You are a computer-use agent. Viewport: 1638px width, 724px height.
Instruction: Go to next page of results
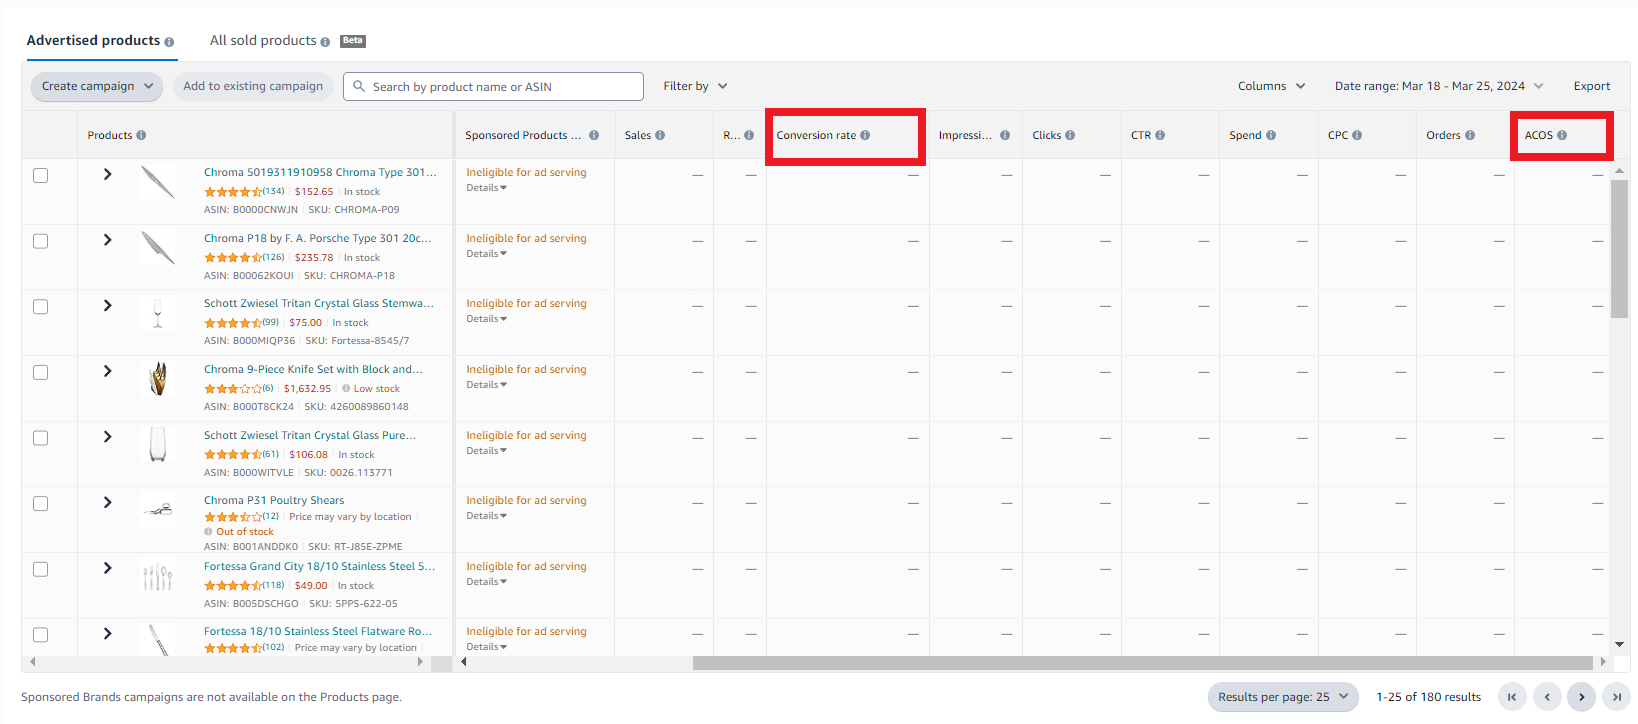click(x=1581, y=697)
